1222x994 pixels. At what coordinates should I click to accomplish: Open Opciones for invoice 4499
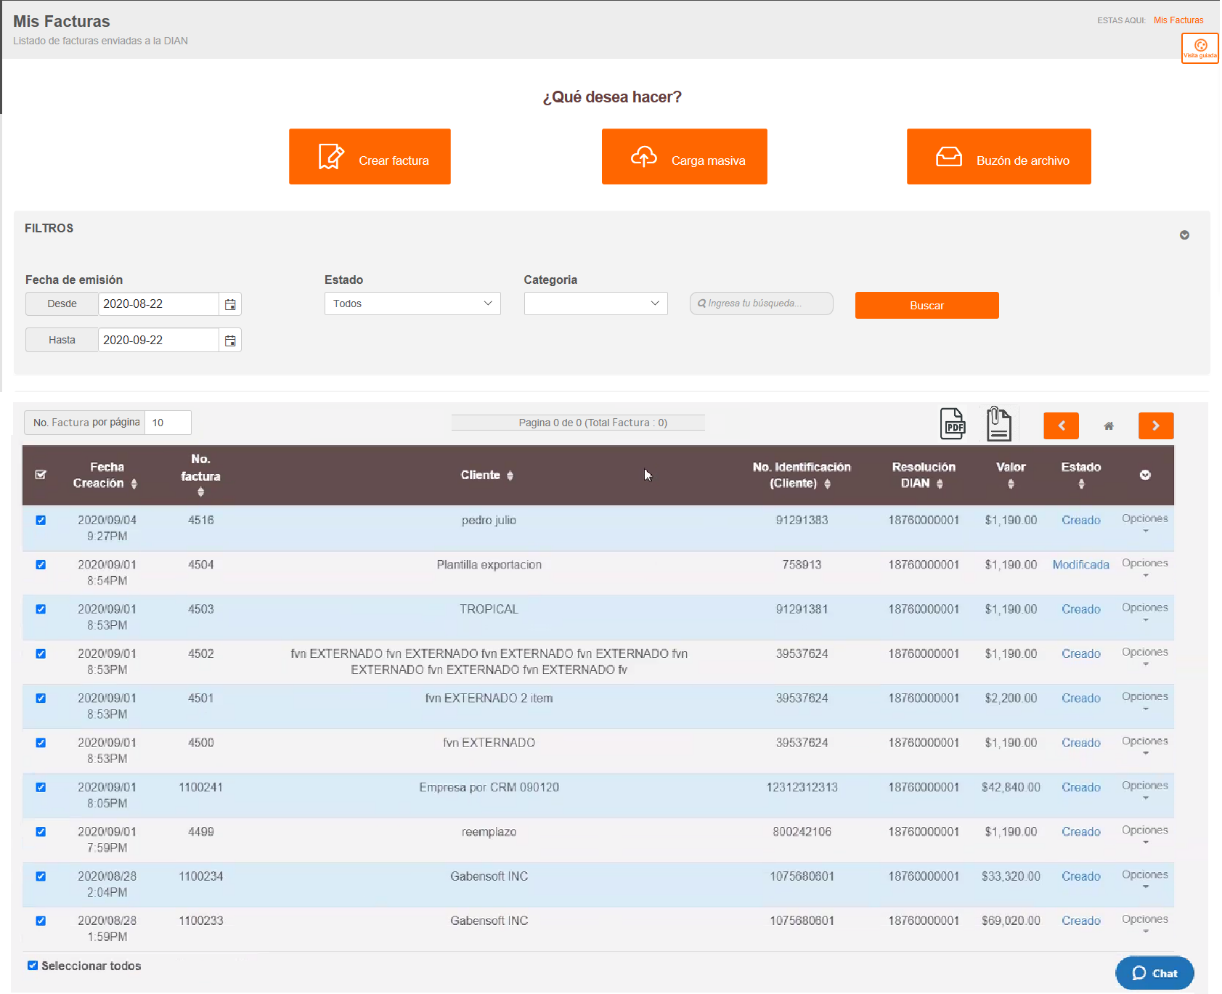[1145, 835]
